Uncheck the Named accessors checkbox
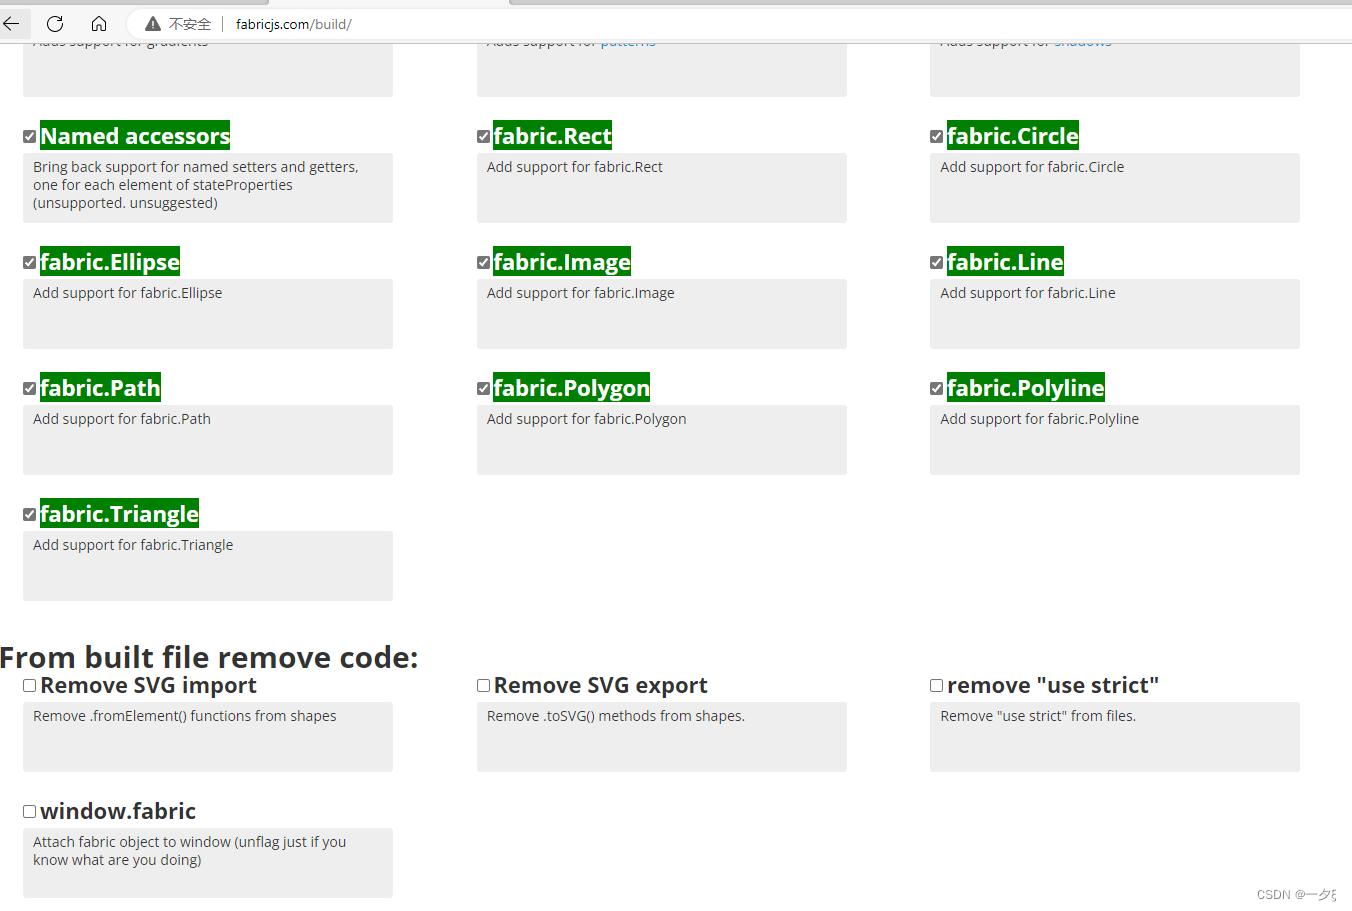1352x911 pixels. (x=30, y=137)
